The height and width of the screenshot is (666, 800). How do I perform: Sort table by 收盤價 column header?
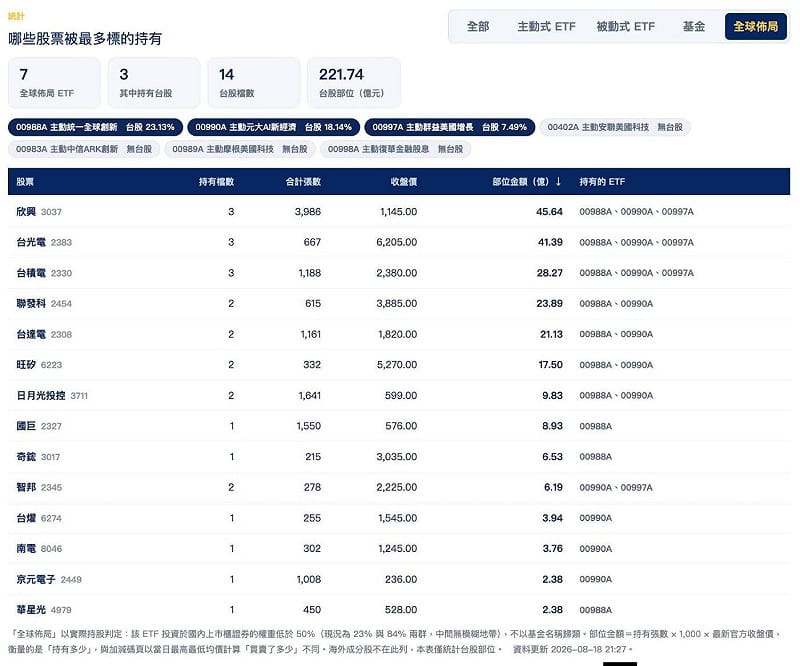[x=404, y=182]
